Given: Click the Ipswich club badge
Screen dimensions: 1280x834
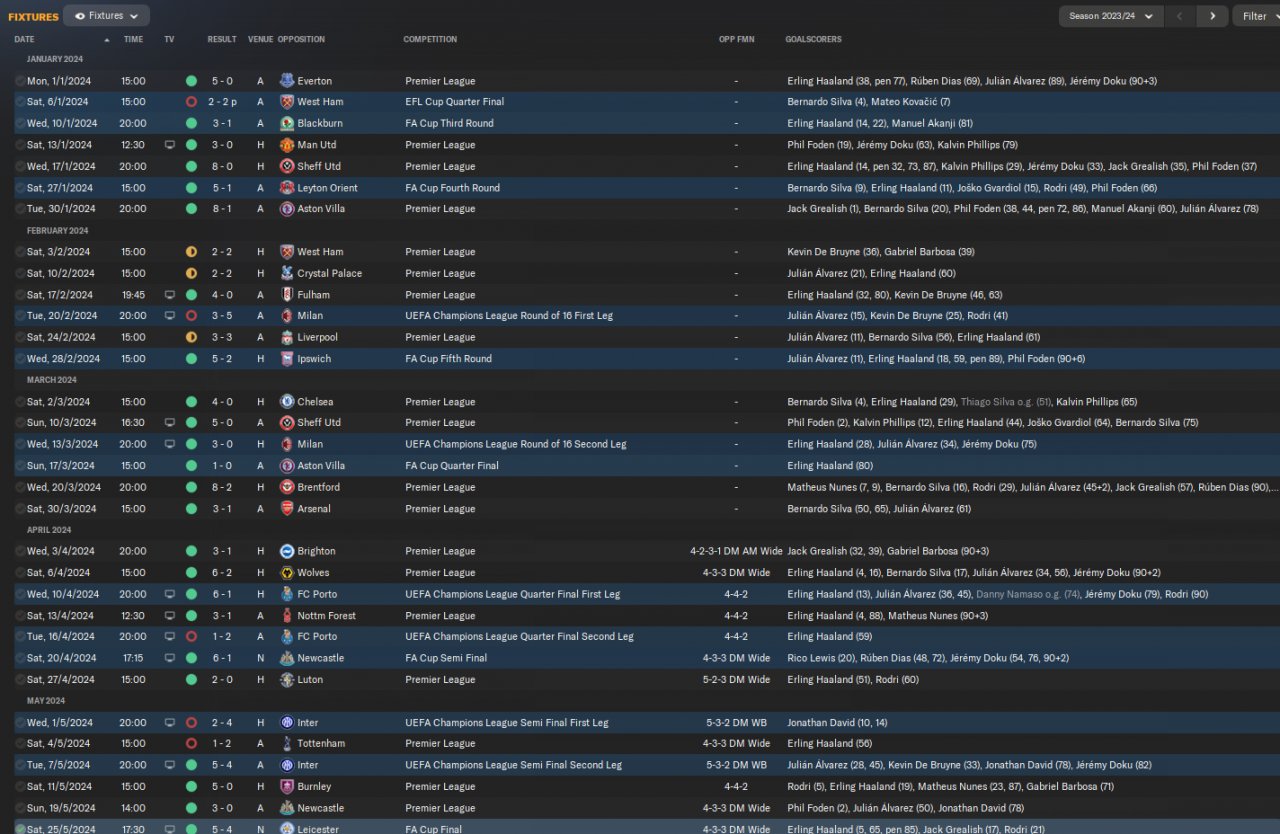Looking at the screenshot, I should pyautogui.click(x=287, y=359).
